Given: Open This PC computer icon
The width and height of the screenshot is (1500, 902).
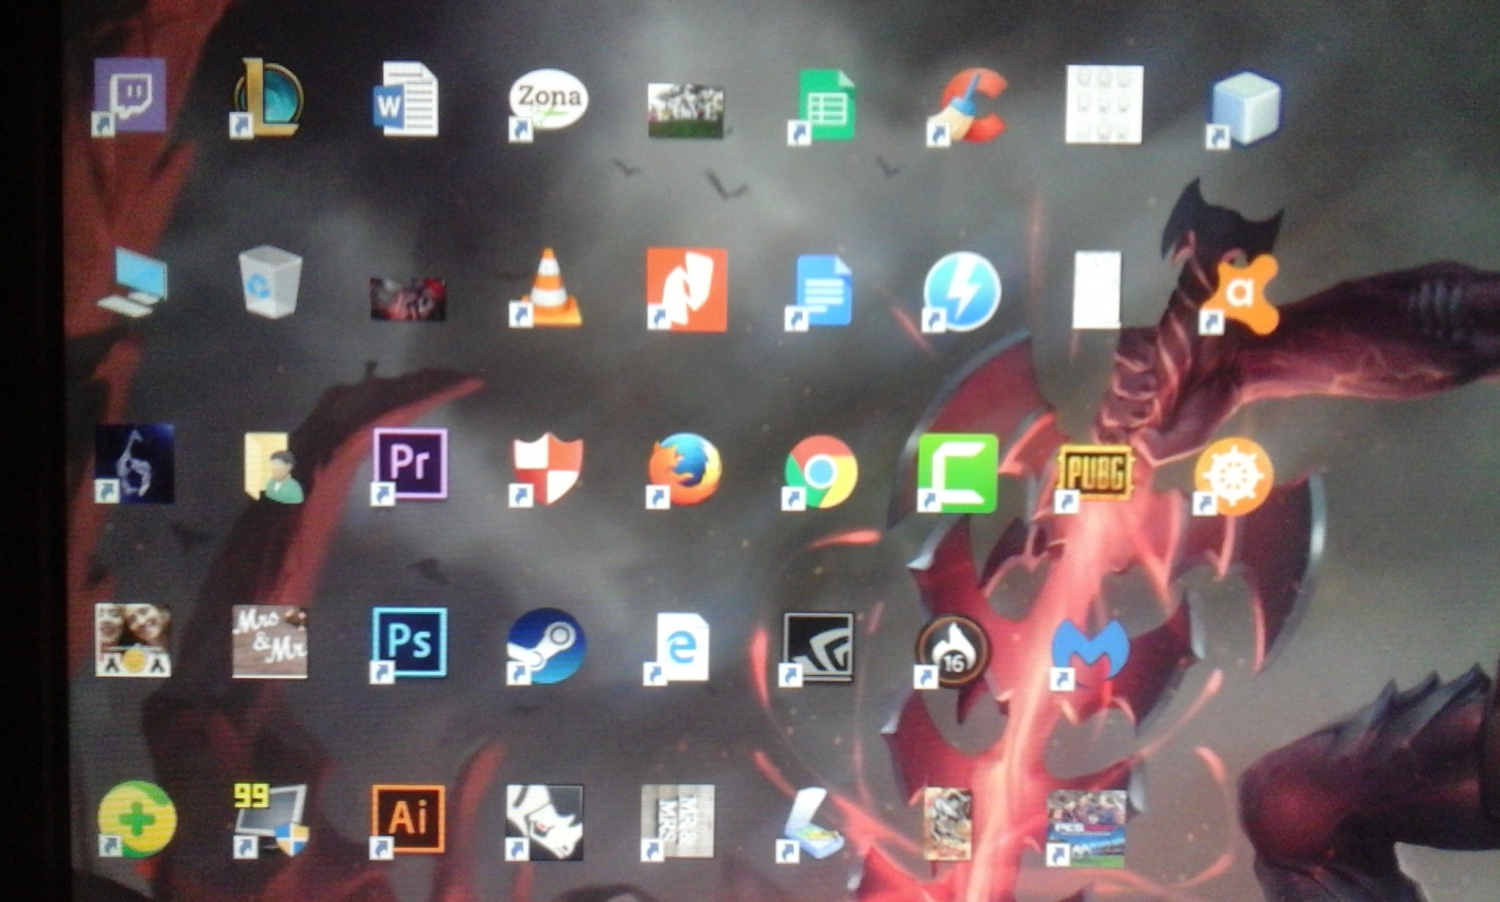Looking at the screenshot, I should [x=132, y=282].
